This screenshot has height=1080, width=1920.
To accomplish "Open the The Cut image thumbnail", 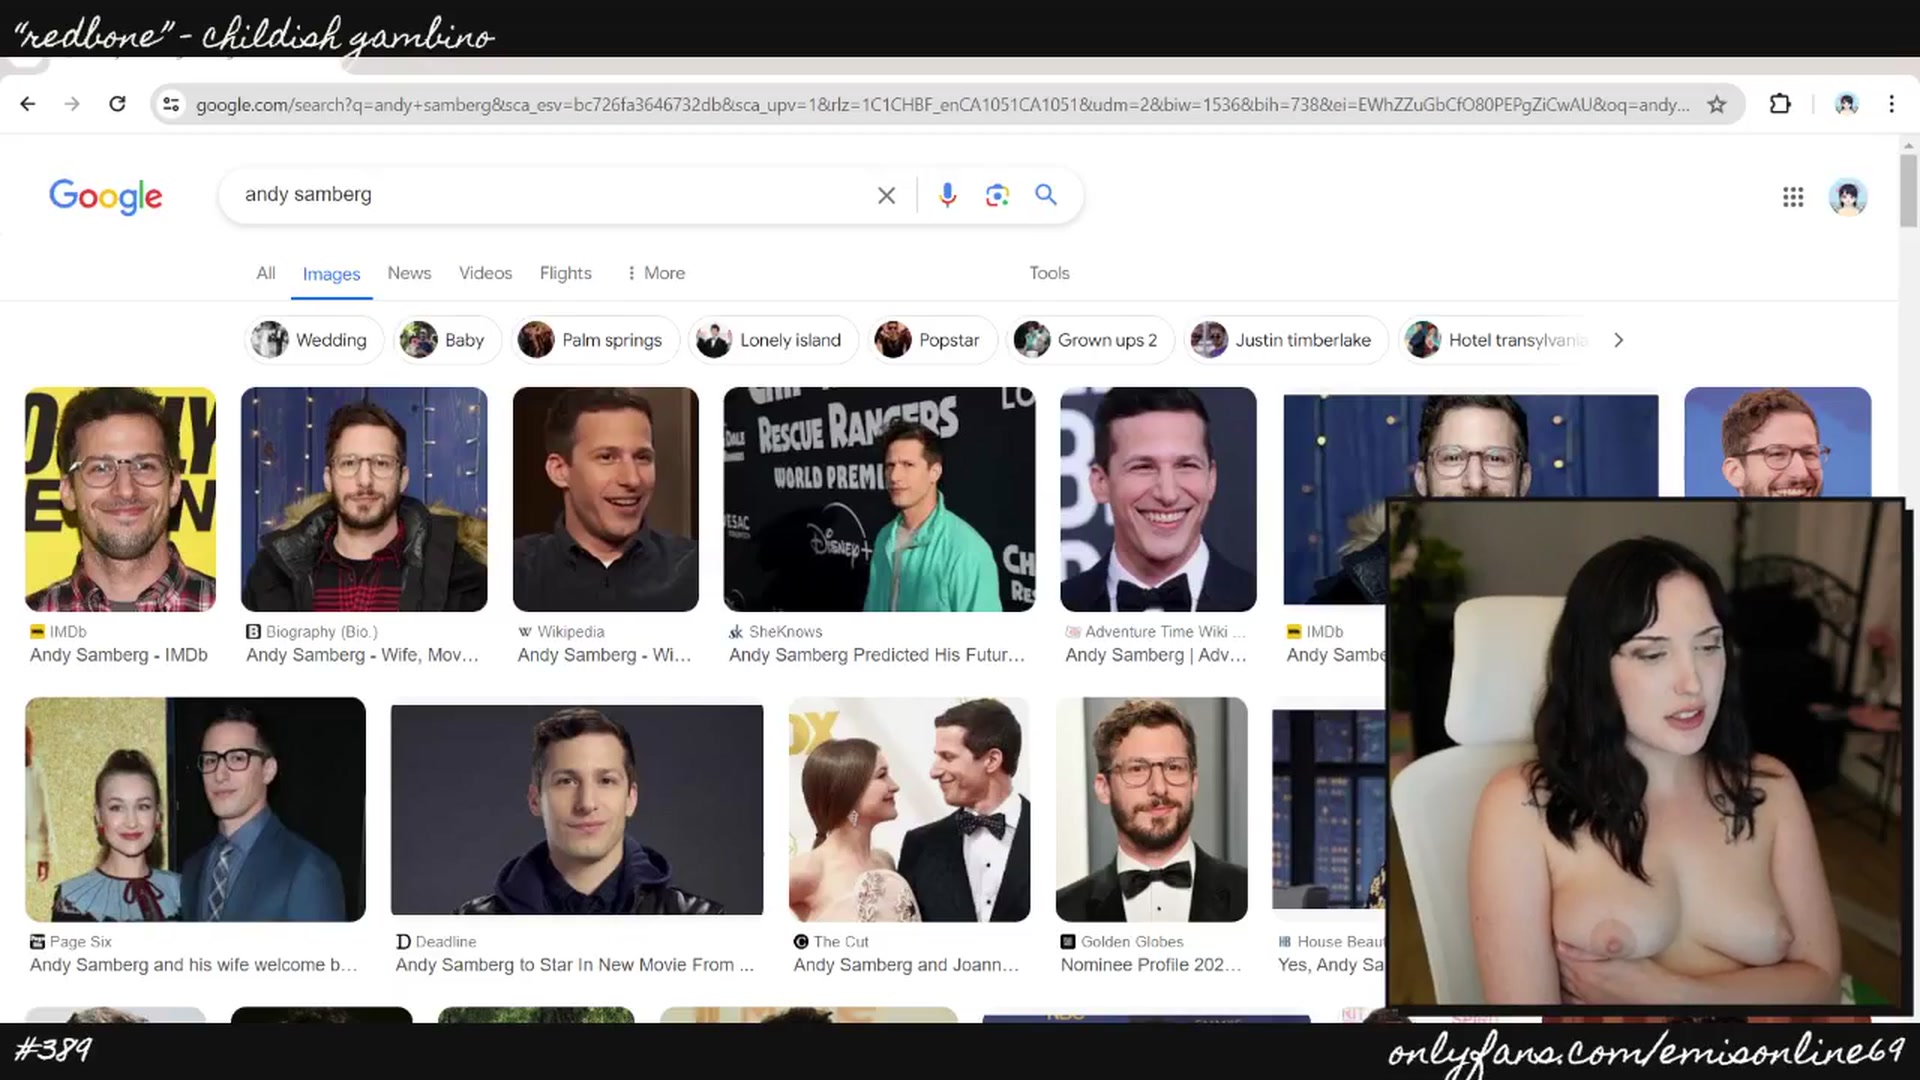I will pos(909,809).
